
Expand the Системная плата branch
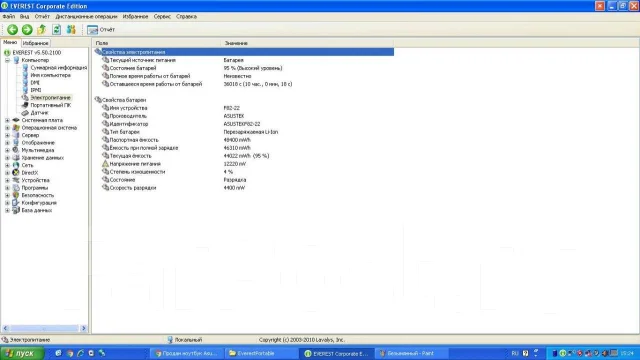pyautogui.click(x=7, y=120)
